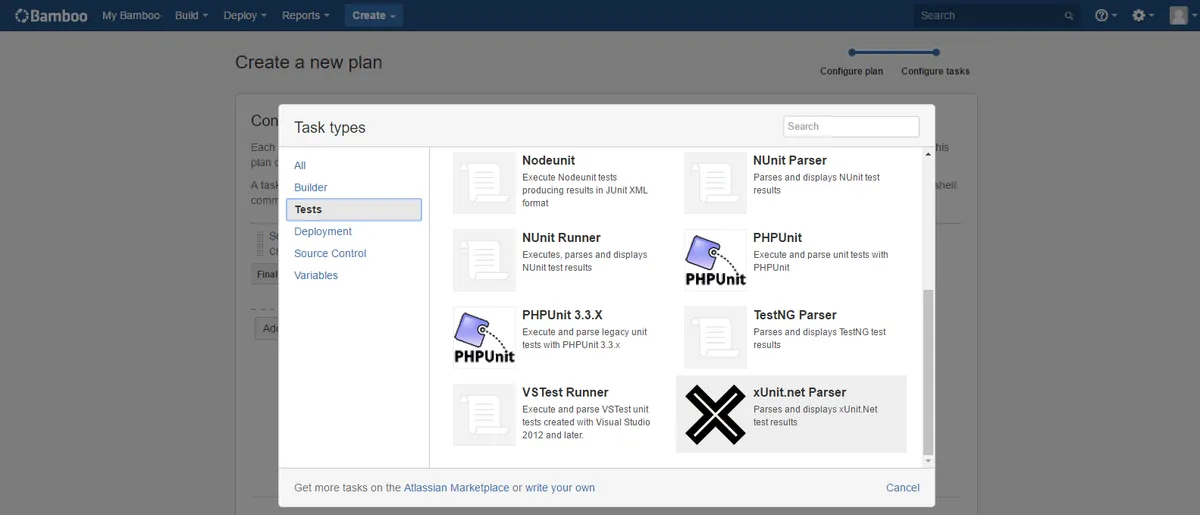This screenshot has height=515, width=1200.
Task: Click the task list scrollbar thumb
Action: coord(927,370)
